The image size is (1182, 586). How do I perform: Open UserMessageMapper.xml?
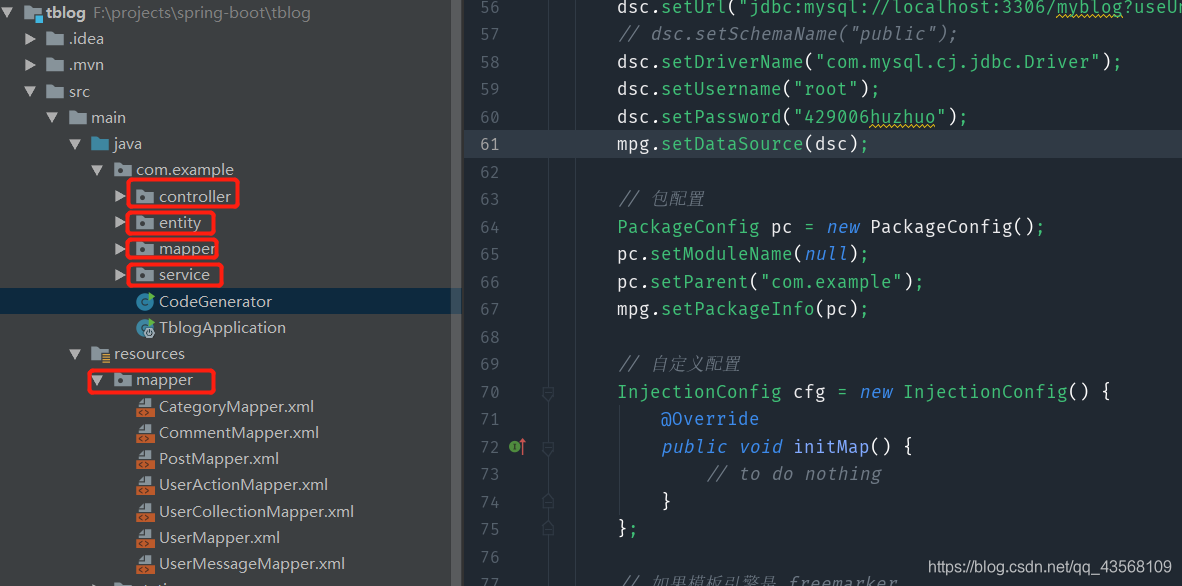coord(252,563)
